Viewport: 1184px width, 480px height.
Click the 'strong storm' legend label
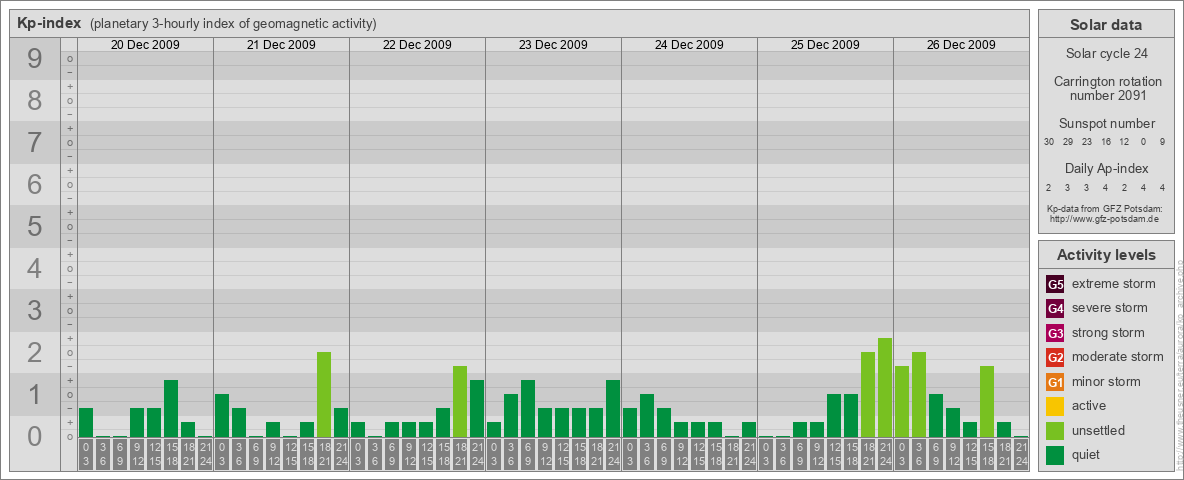[x=1108, y=333]
